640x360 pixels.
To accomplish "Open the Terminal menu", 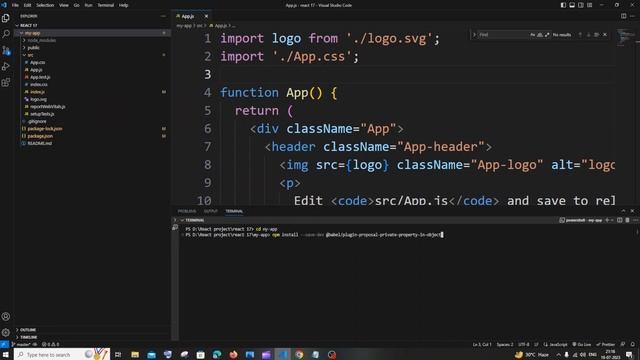I will pos(106,5).
